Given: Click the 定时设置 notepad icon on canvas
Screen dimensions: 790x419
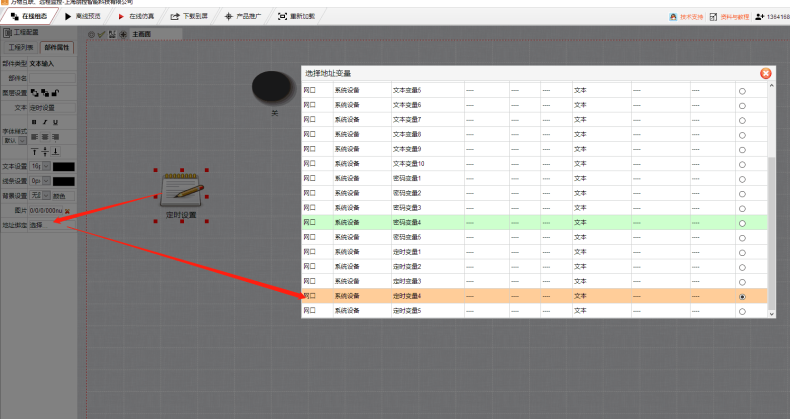Looking at the screenshot, I should tap(182, 189).
